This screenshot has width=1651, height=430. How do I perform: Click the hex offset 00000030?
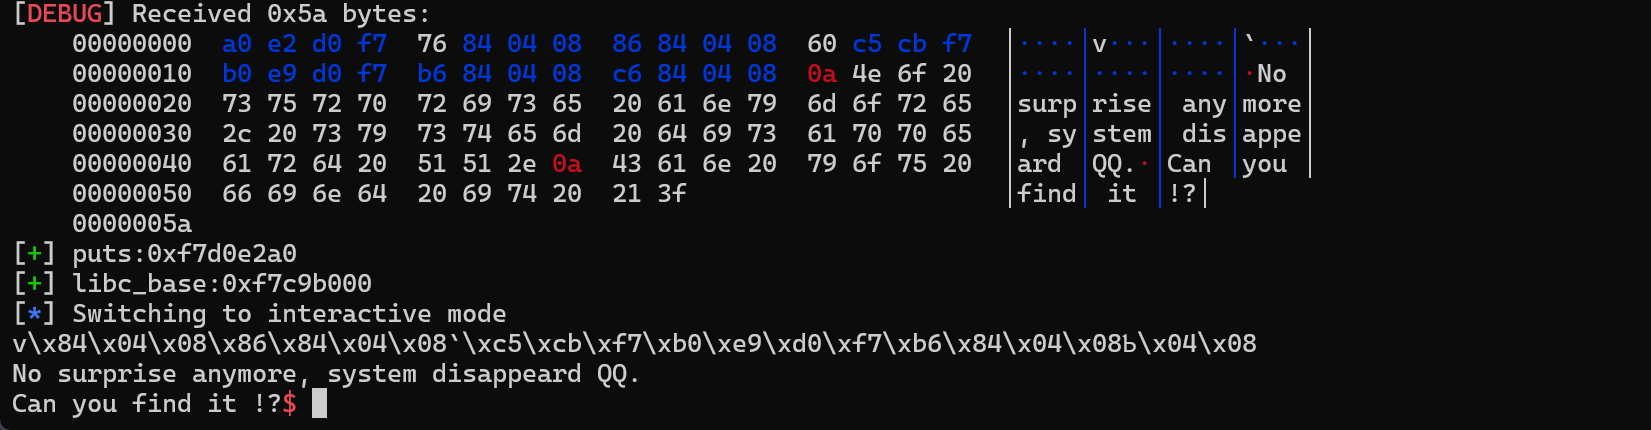[132, 134]
